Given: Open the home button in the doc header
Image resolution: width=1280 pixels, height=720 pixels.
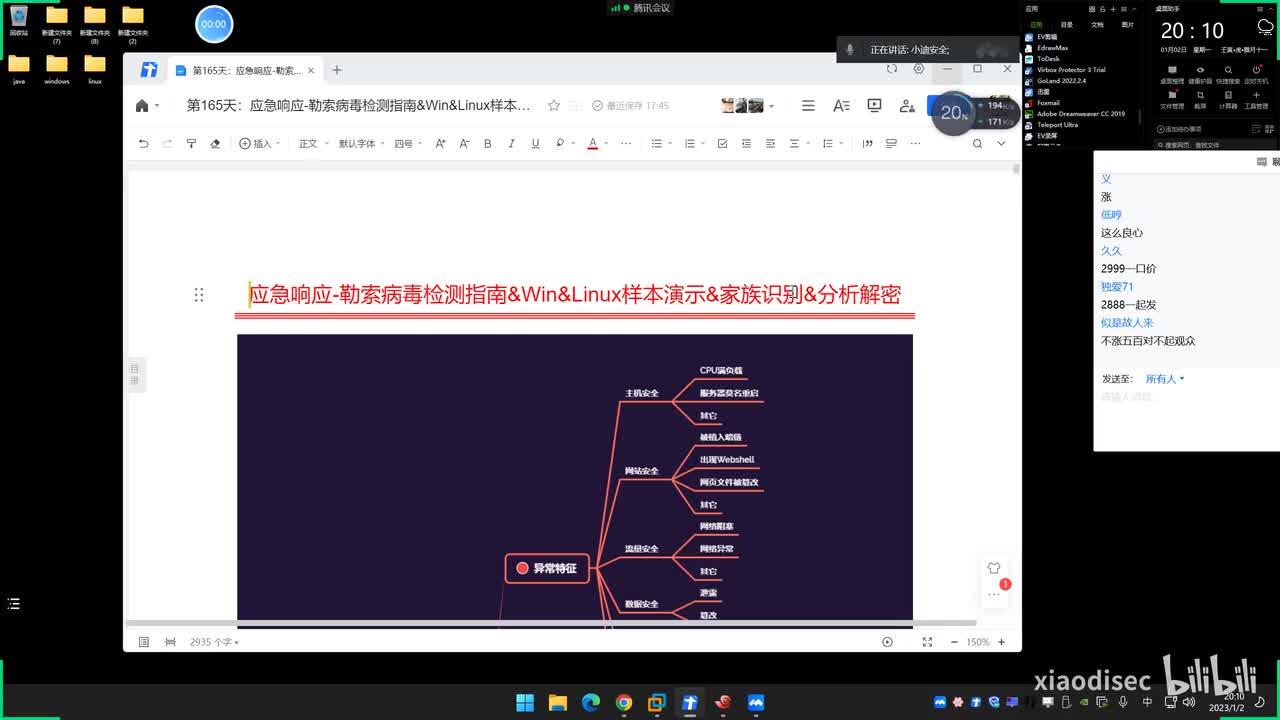Looking at the screenshot, I should click(x=142, y=106).
